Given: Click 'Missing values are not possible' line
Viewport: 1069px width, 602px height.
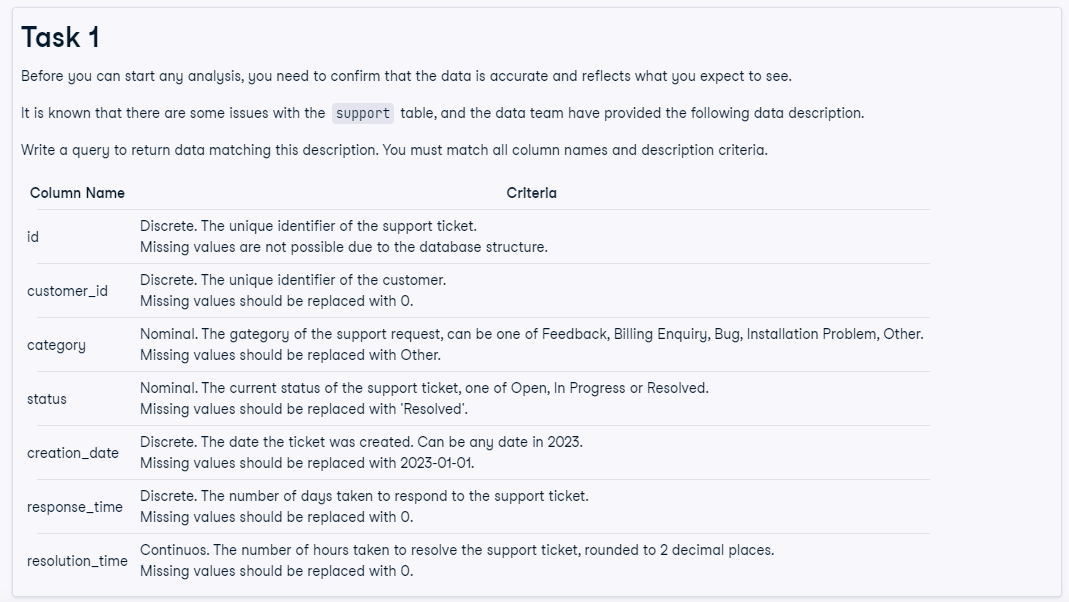Looking at the screenshot, I should click(x=343, y=247).
